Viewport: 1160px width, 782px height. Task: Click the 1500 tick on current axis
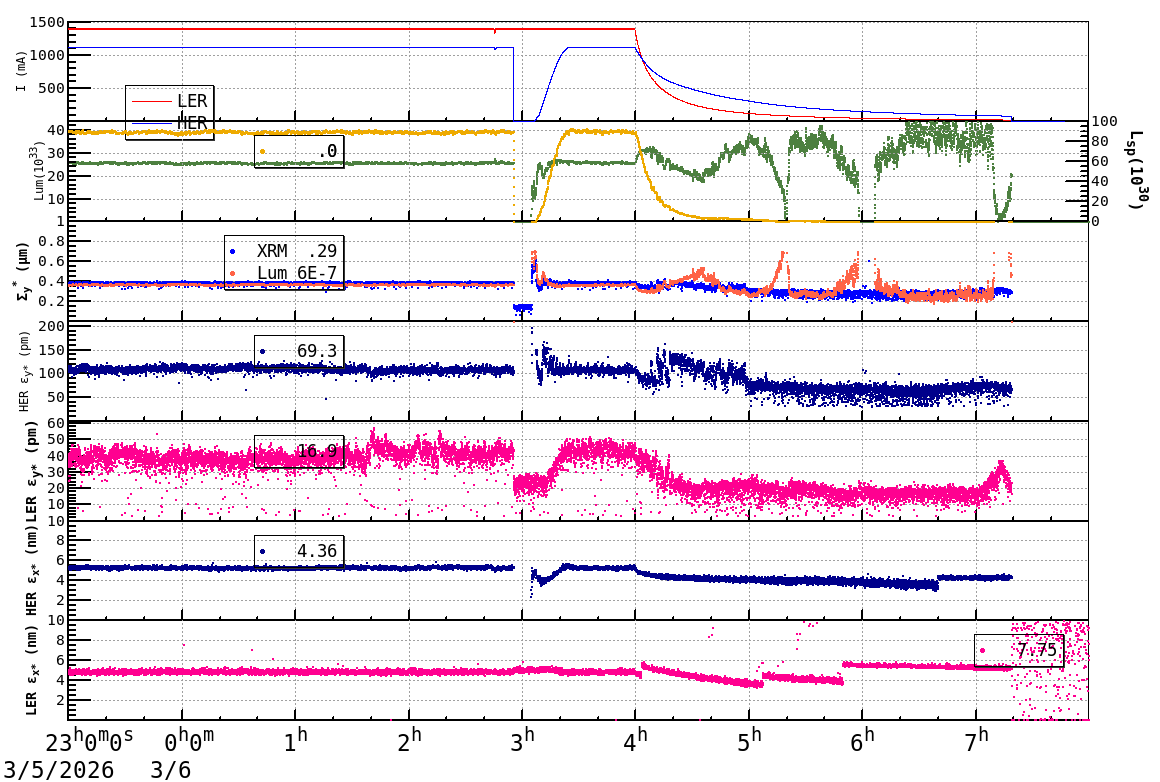[x=47, y=22]
